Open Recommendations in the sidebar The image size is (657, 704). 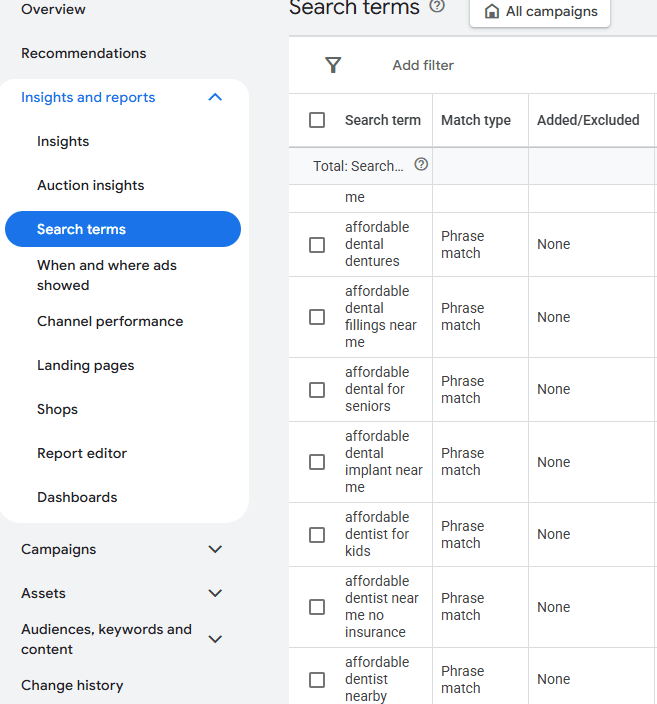84,53
